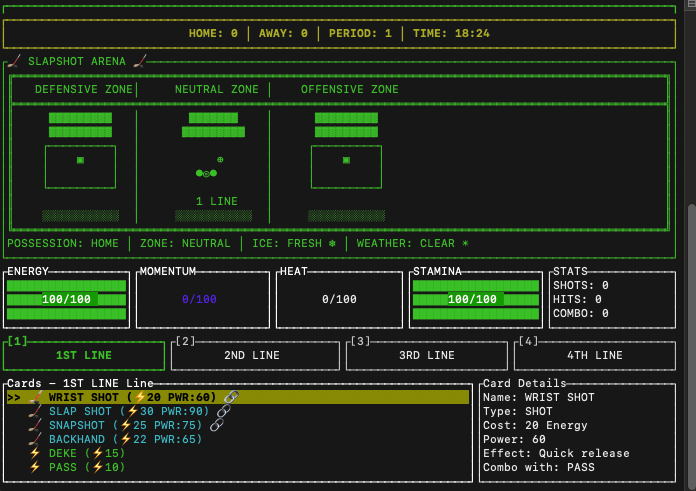The image size is (696, 491).
Task: Click the snowflake icon after ICE: FRESH
Action: [x=332, y=243]
